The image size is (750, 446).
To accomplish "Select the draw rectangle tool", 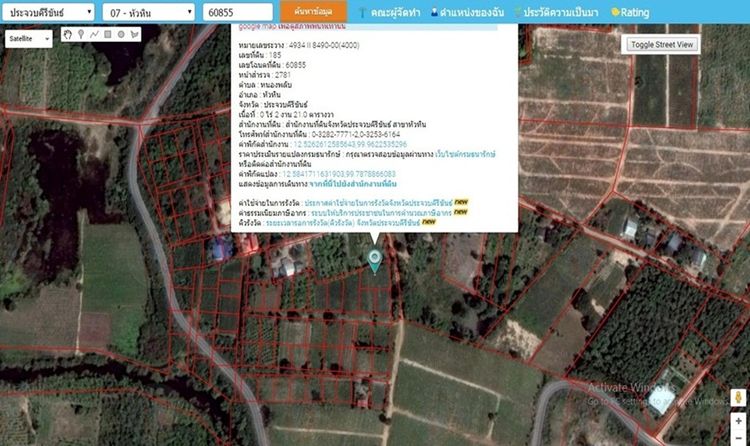I will (107, 35).
